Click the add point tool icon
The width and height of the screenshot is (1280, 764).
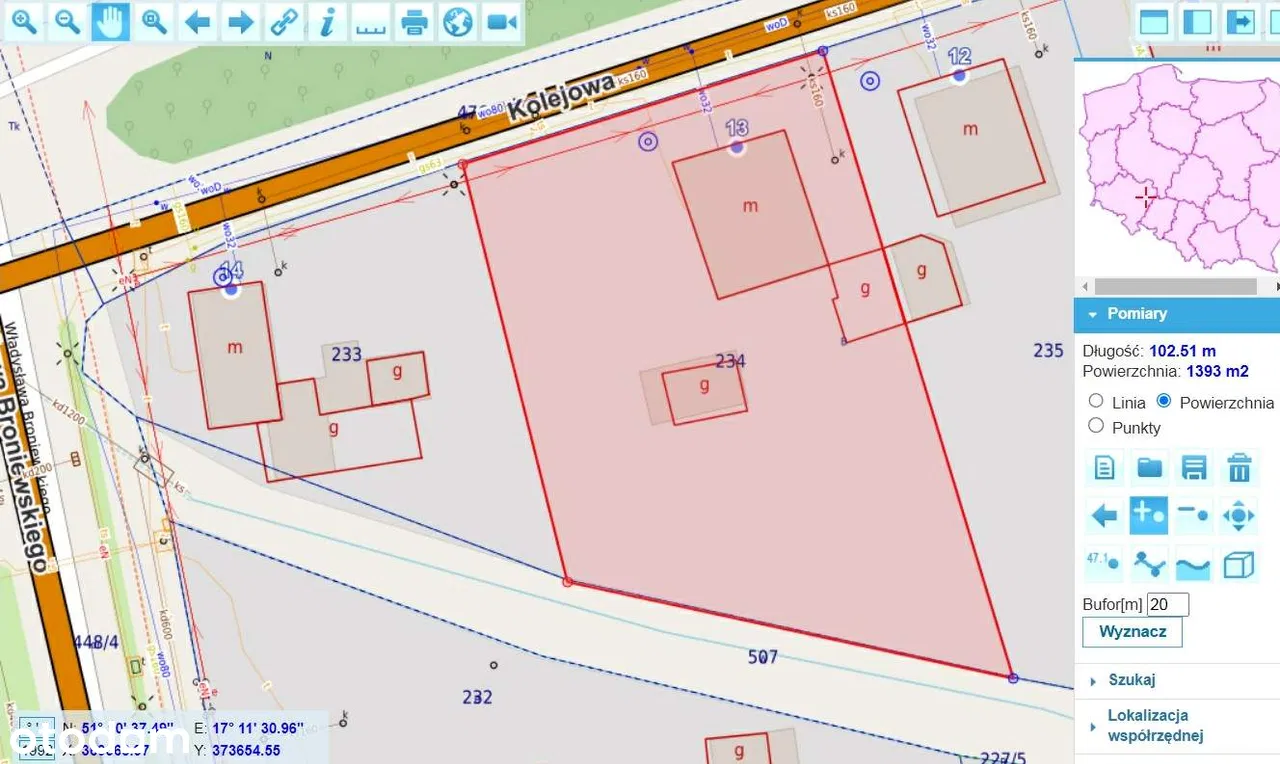pyautogui.click(x=1148, y=516)
